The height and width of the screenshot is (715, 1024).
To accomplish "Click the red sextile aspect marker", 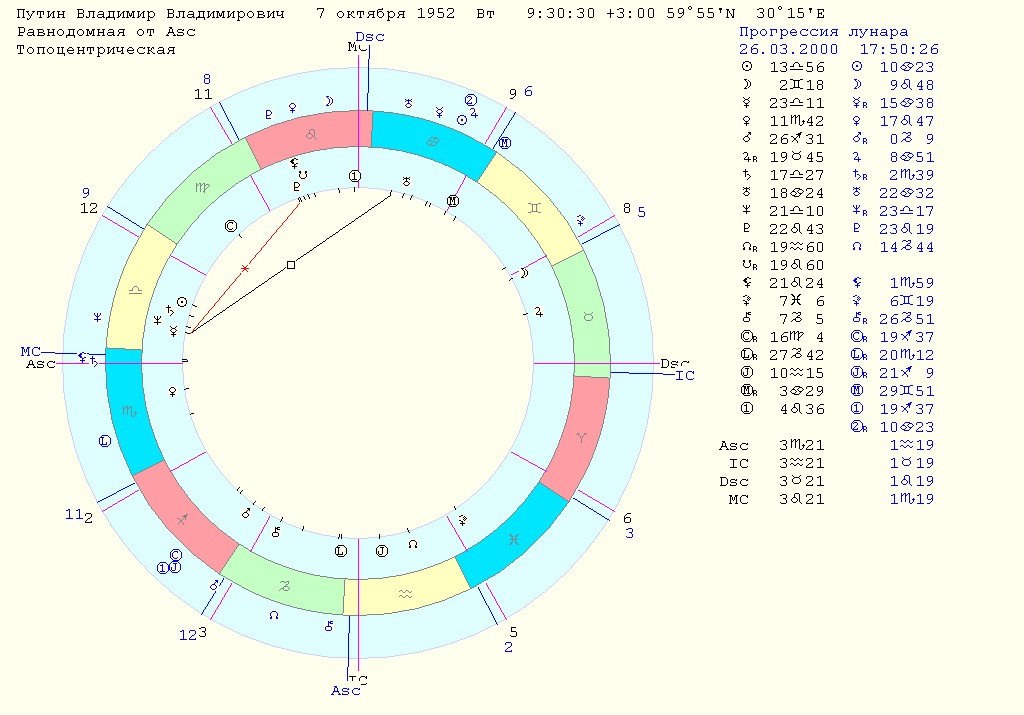I will [245, 268].
